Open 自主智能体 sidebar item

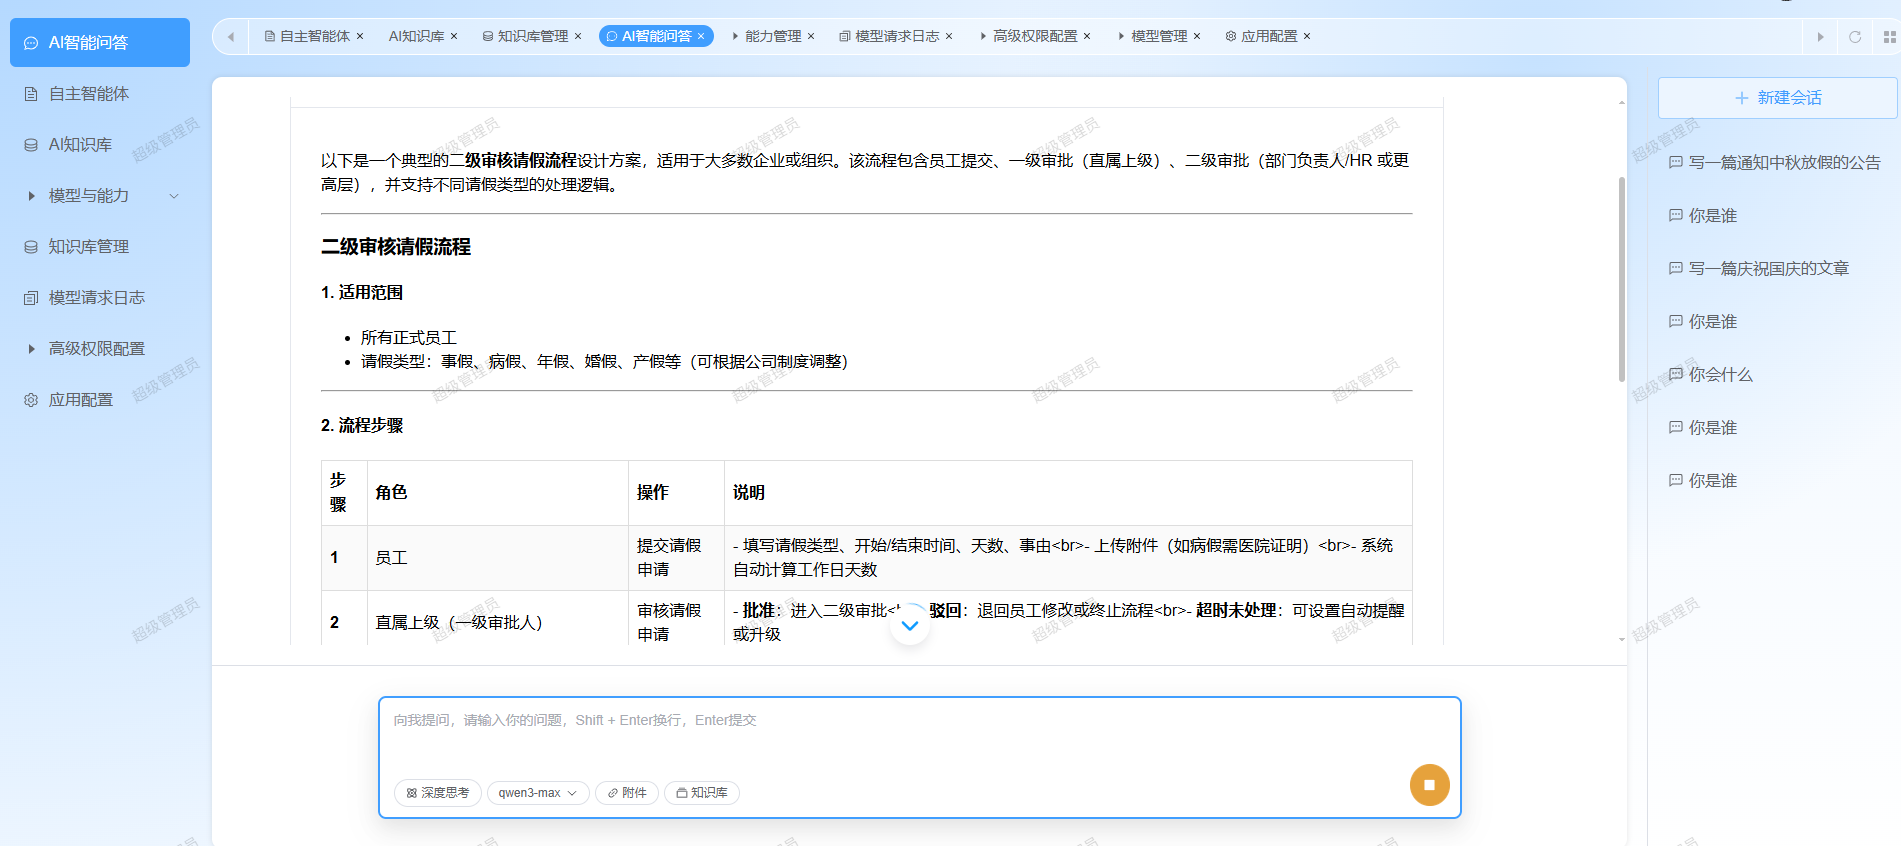[100, 94]
